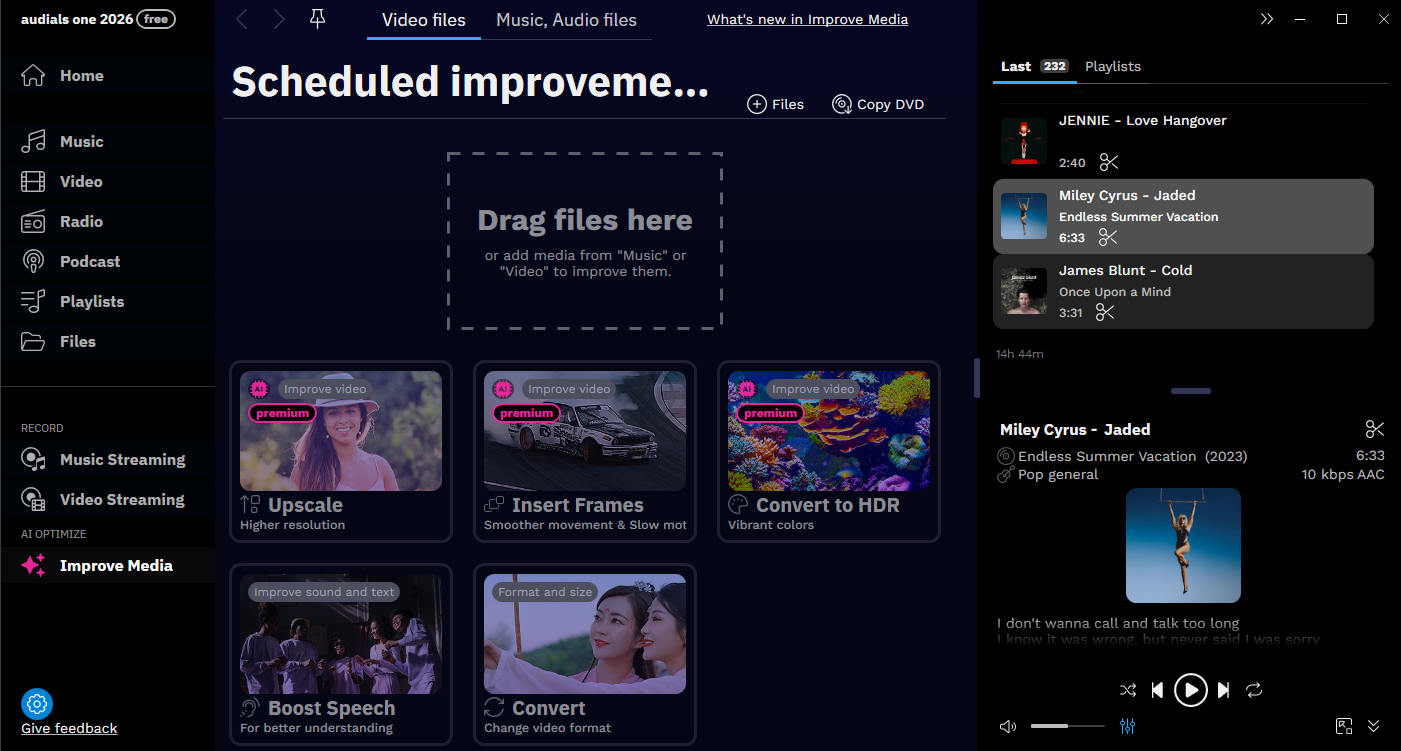The width and height of the screenshot is (1401, 751).
Task: Enable repeat mode in the player
Action: click(1254, 690)
